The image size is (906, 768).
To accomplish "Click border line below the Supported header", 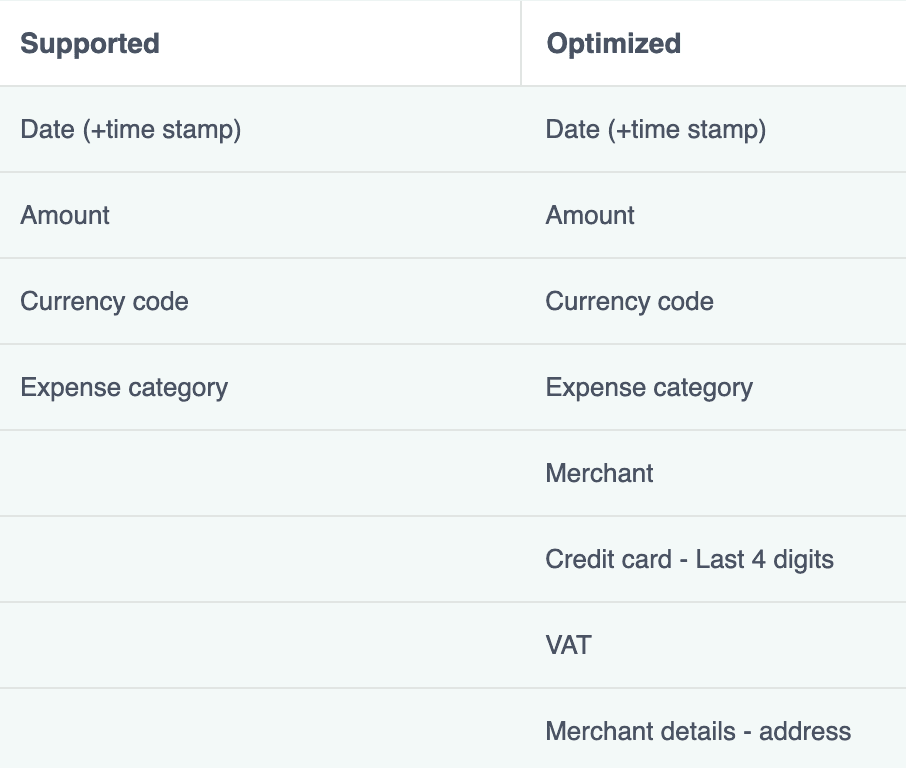I will coord(260,86).
